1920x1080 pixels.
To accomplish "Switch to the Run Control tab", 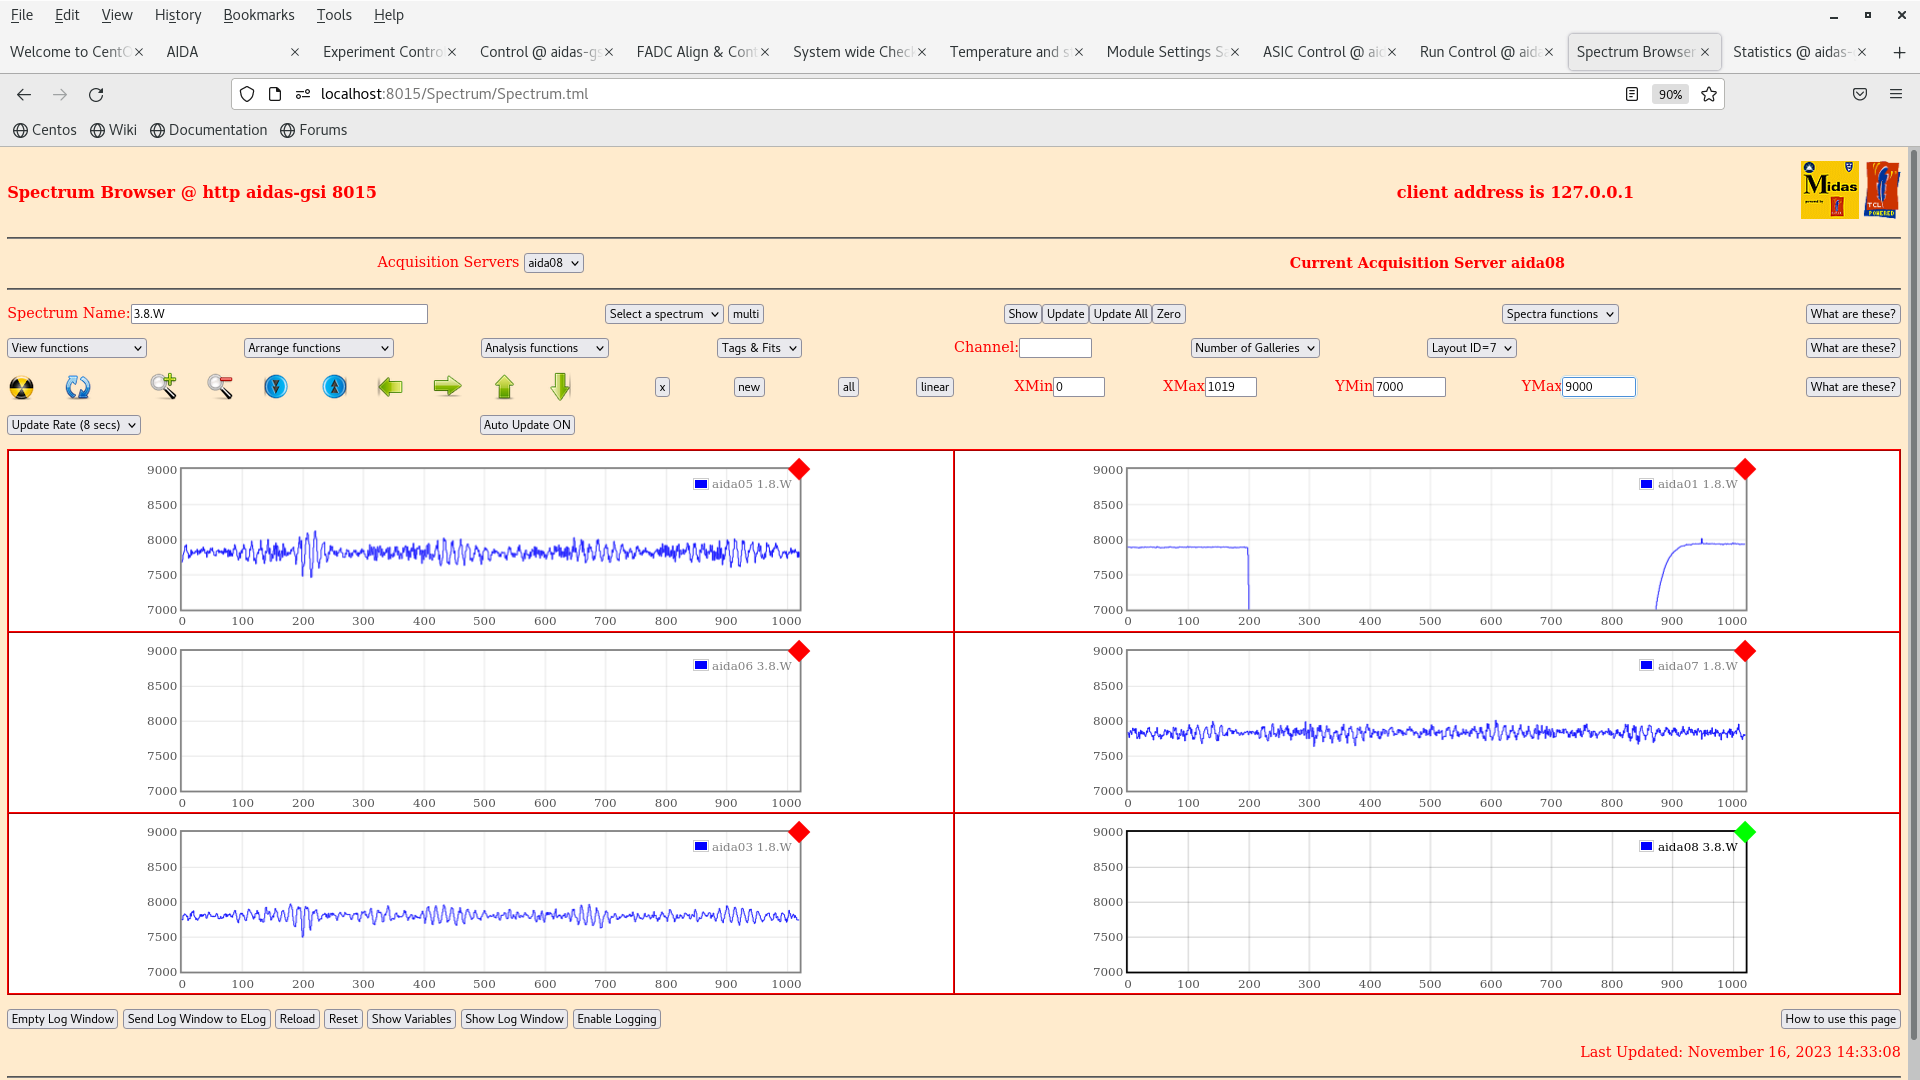I will click(x=1478, y=52).
